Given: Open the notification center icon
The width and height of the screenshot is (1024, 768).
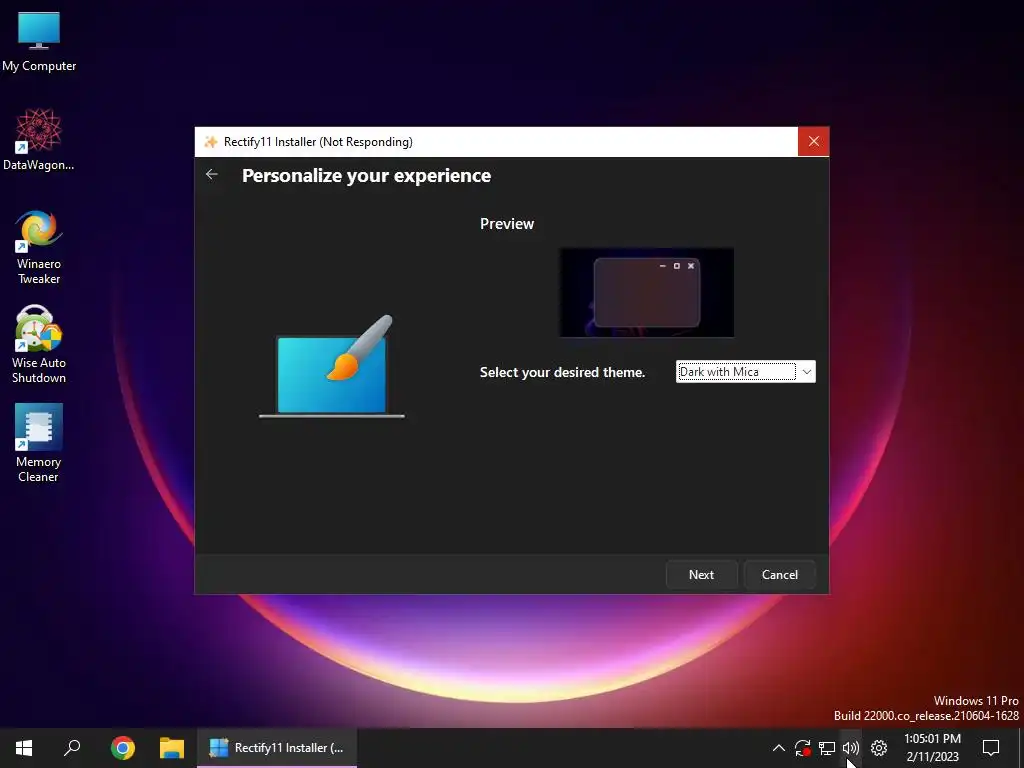Looking at the screenshot, I should point(991,748).
